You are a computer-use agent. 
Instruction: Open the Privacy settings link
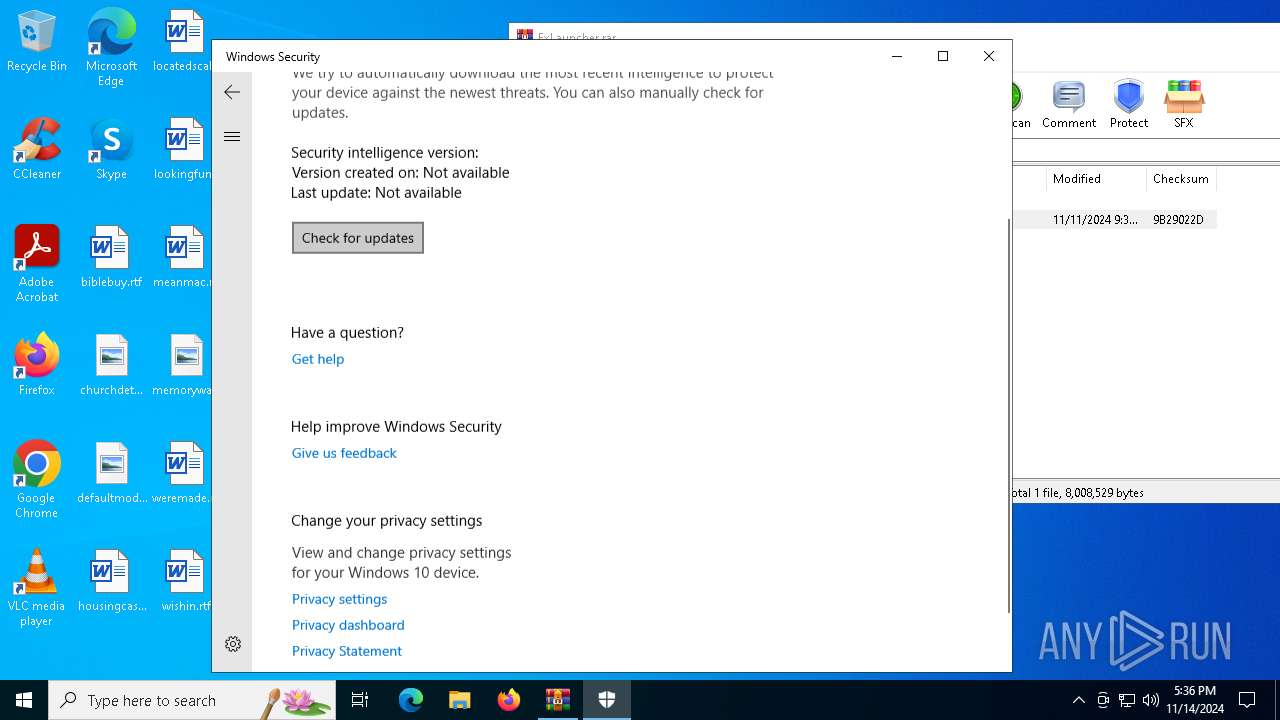coord(339,599)
